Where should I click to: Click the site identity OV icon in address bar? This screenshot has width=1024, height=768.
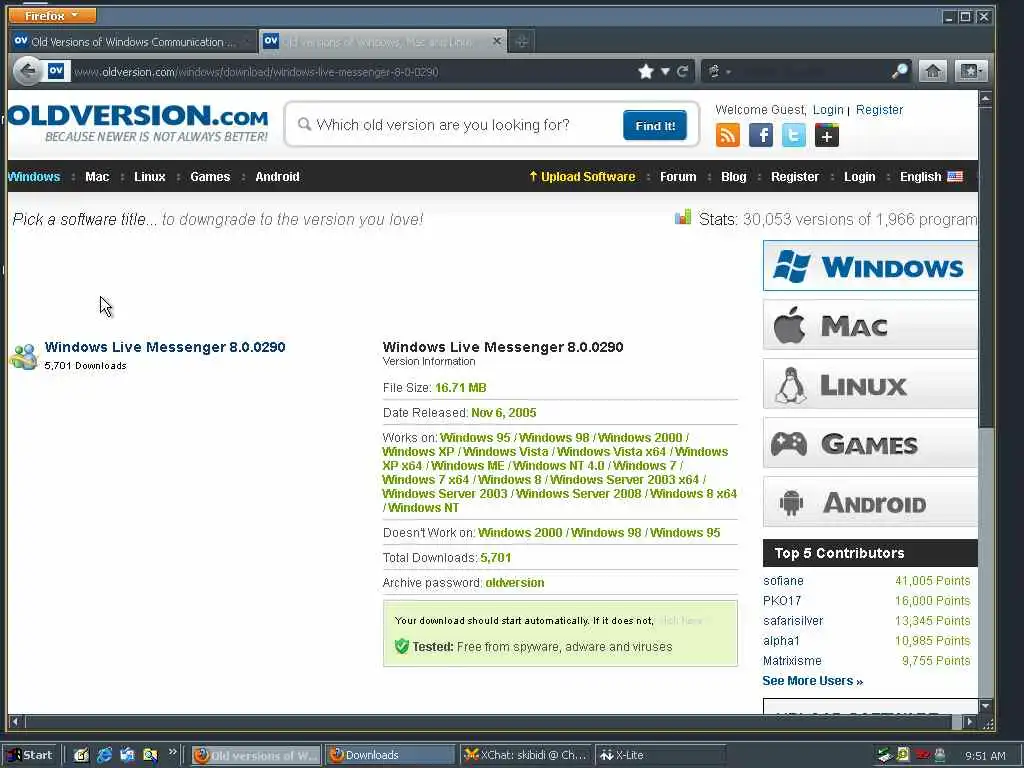tap(56, 71)
